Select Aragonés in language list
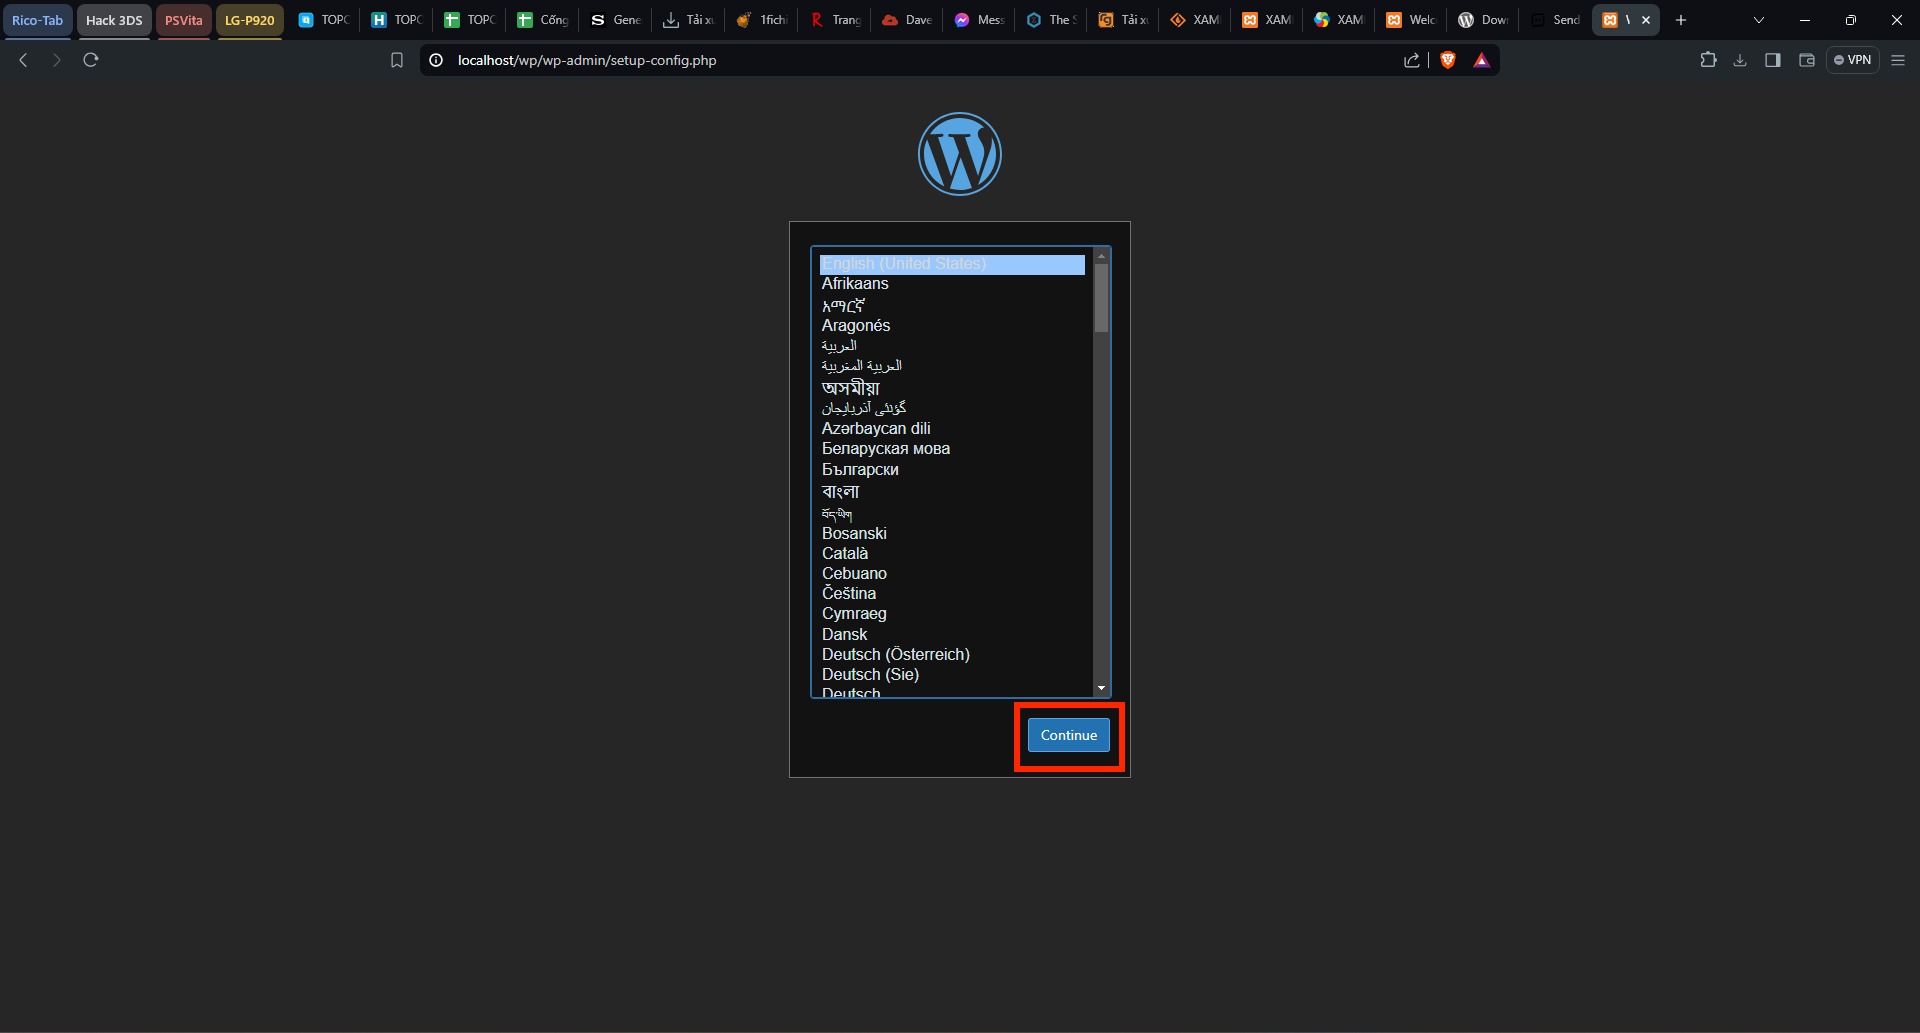The height and width of the screenshot is (1033, 1920). pyautogui.click(x=952, y=326)
